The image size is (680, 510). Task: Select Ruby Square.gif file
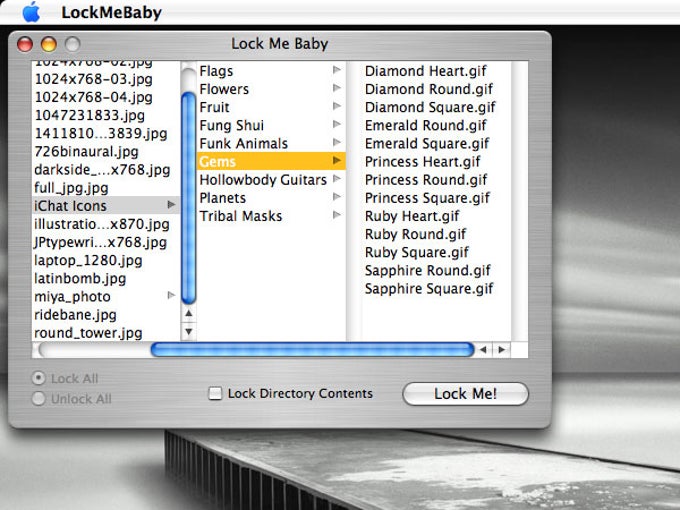417,252
